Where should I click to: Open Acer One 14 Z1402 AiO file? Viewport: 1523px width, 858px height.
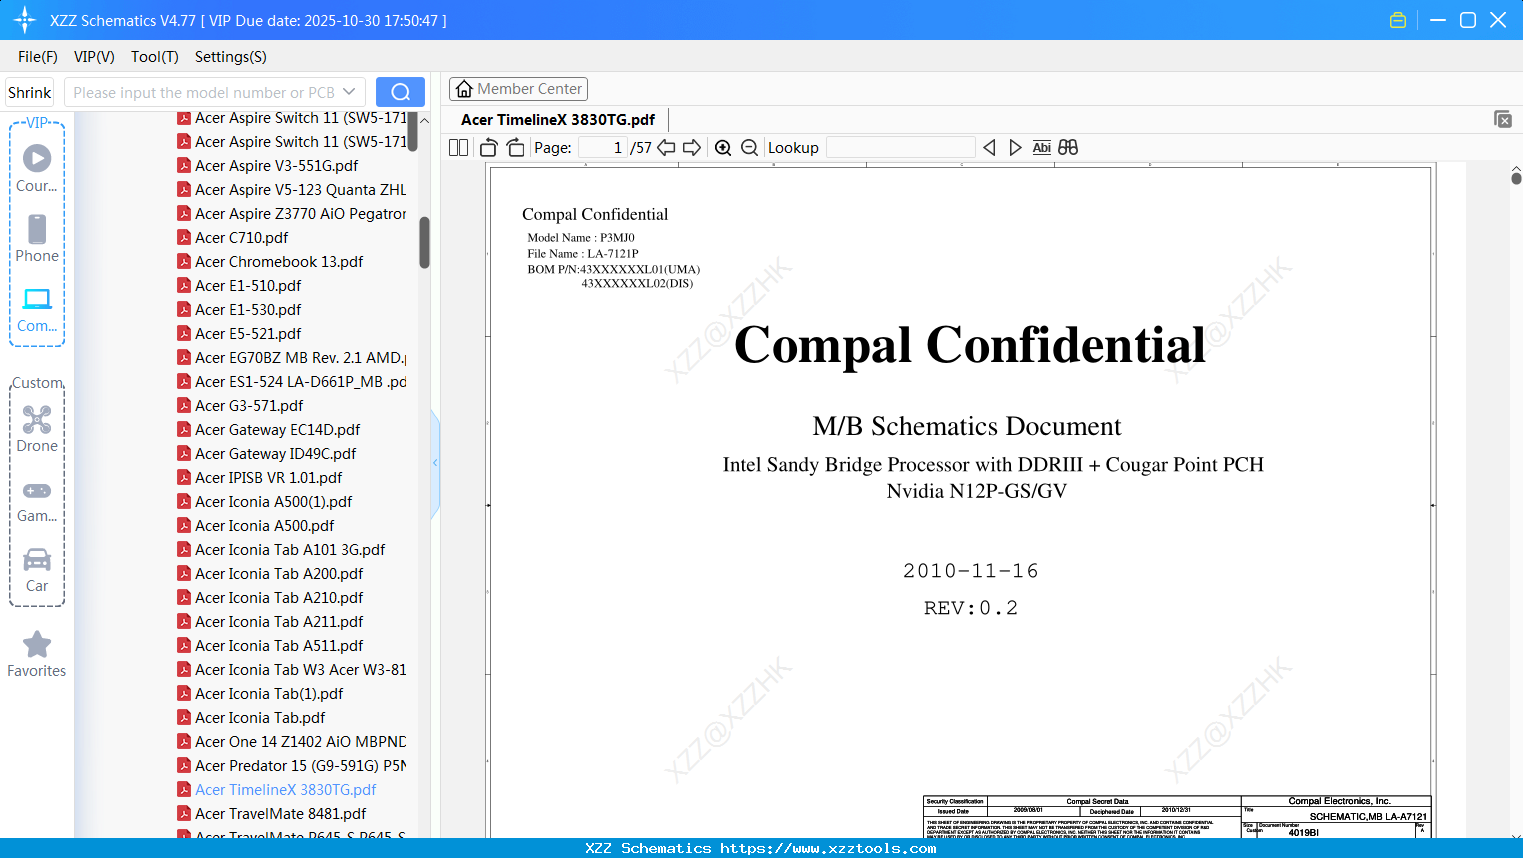click(x=300, y=742)
